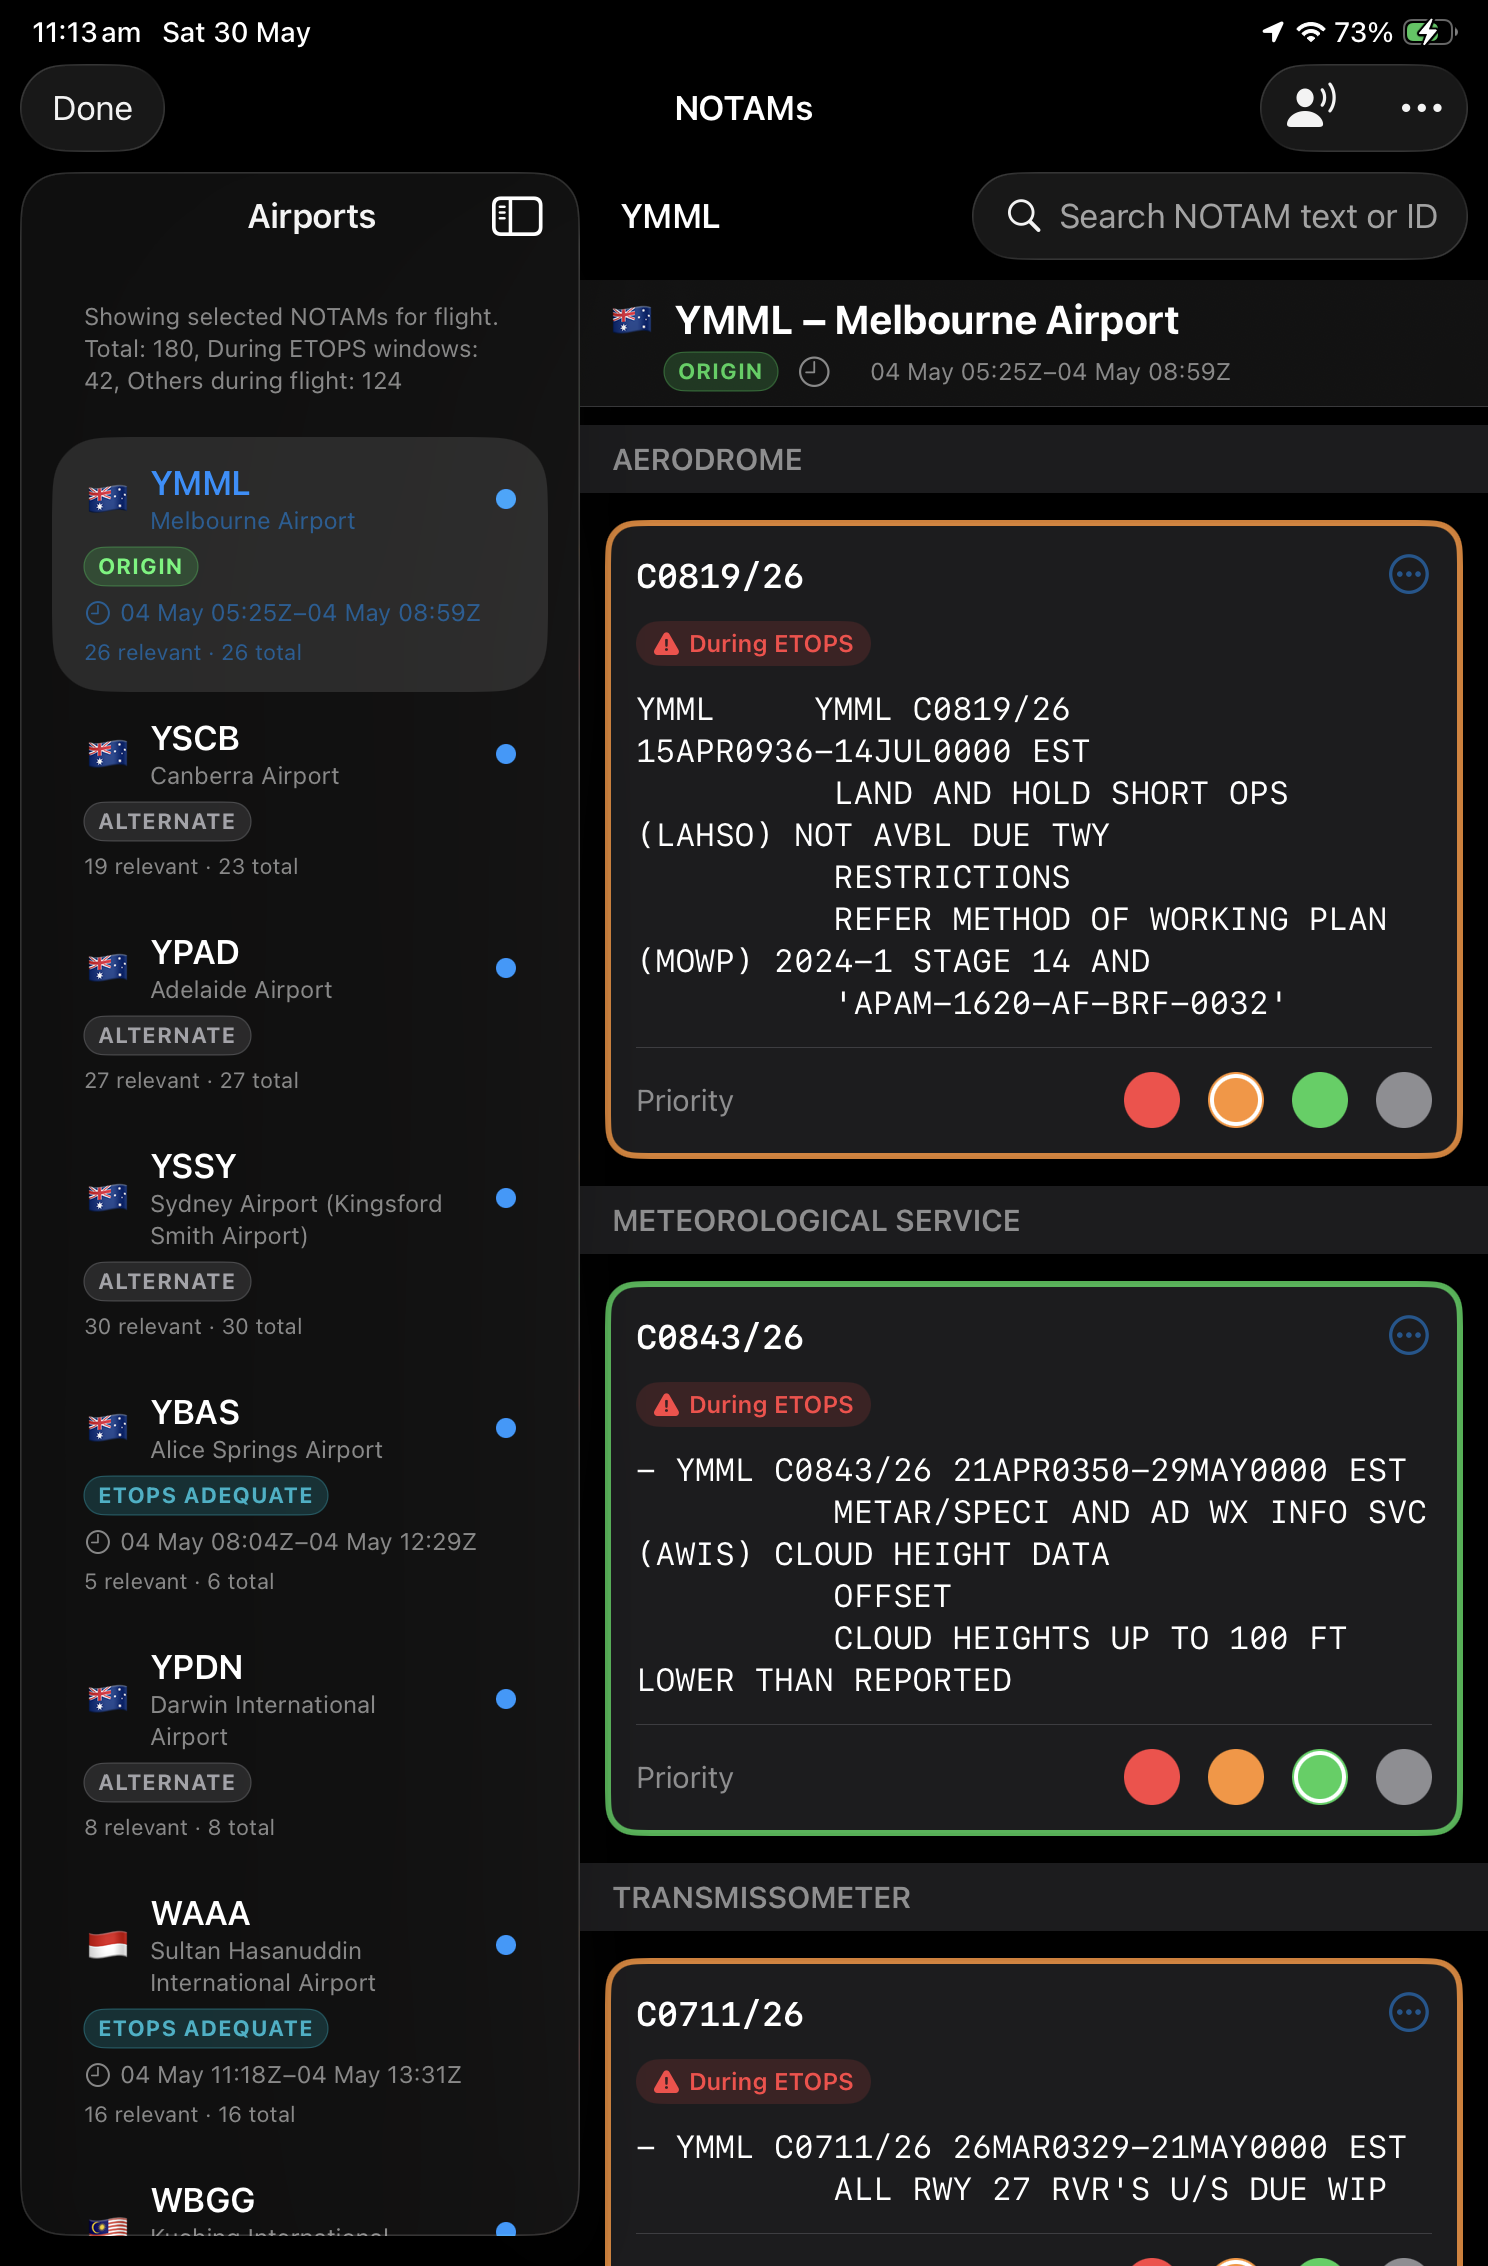Select YMML Melbourne Airport in the list
The image size is (1488, 2266).
click(x=300, y=564)
